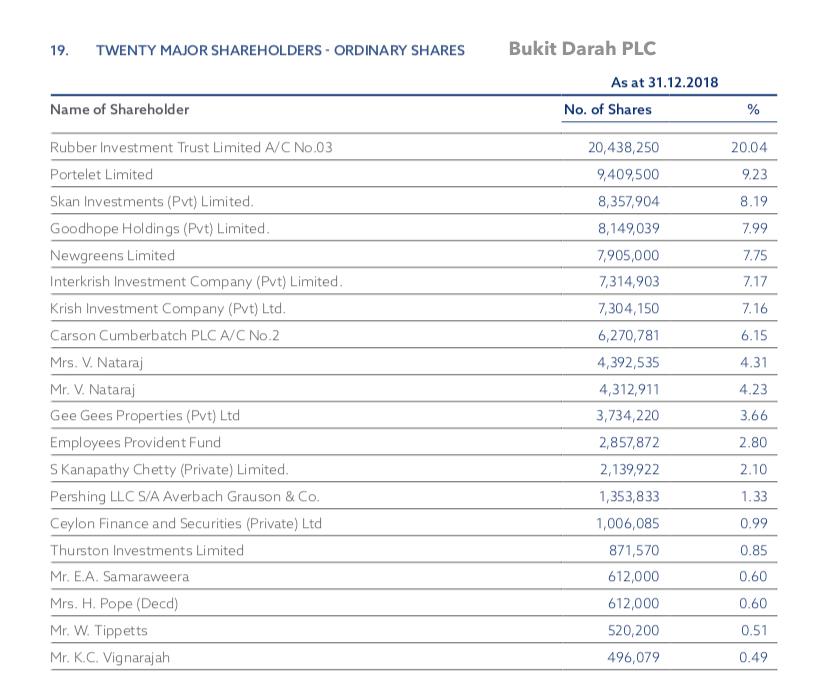The image size is (825, 697).
Task: Select "Interkrish Investment Company (Pvt) Limited." name
Action: [x=196, y=282]
